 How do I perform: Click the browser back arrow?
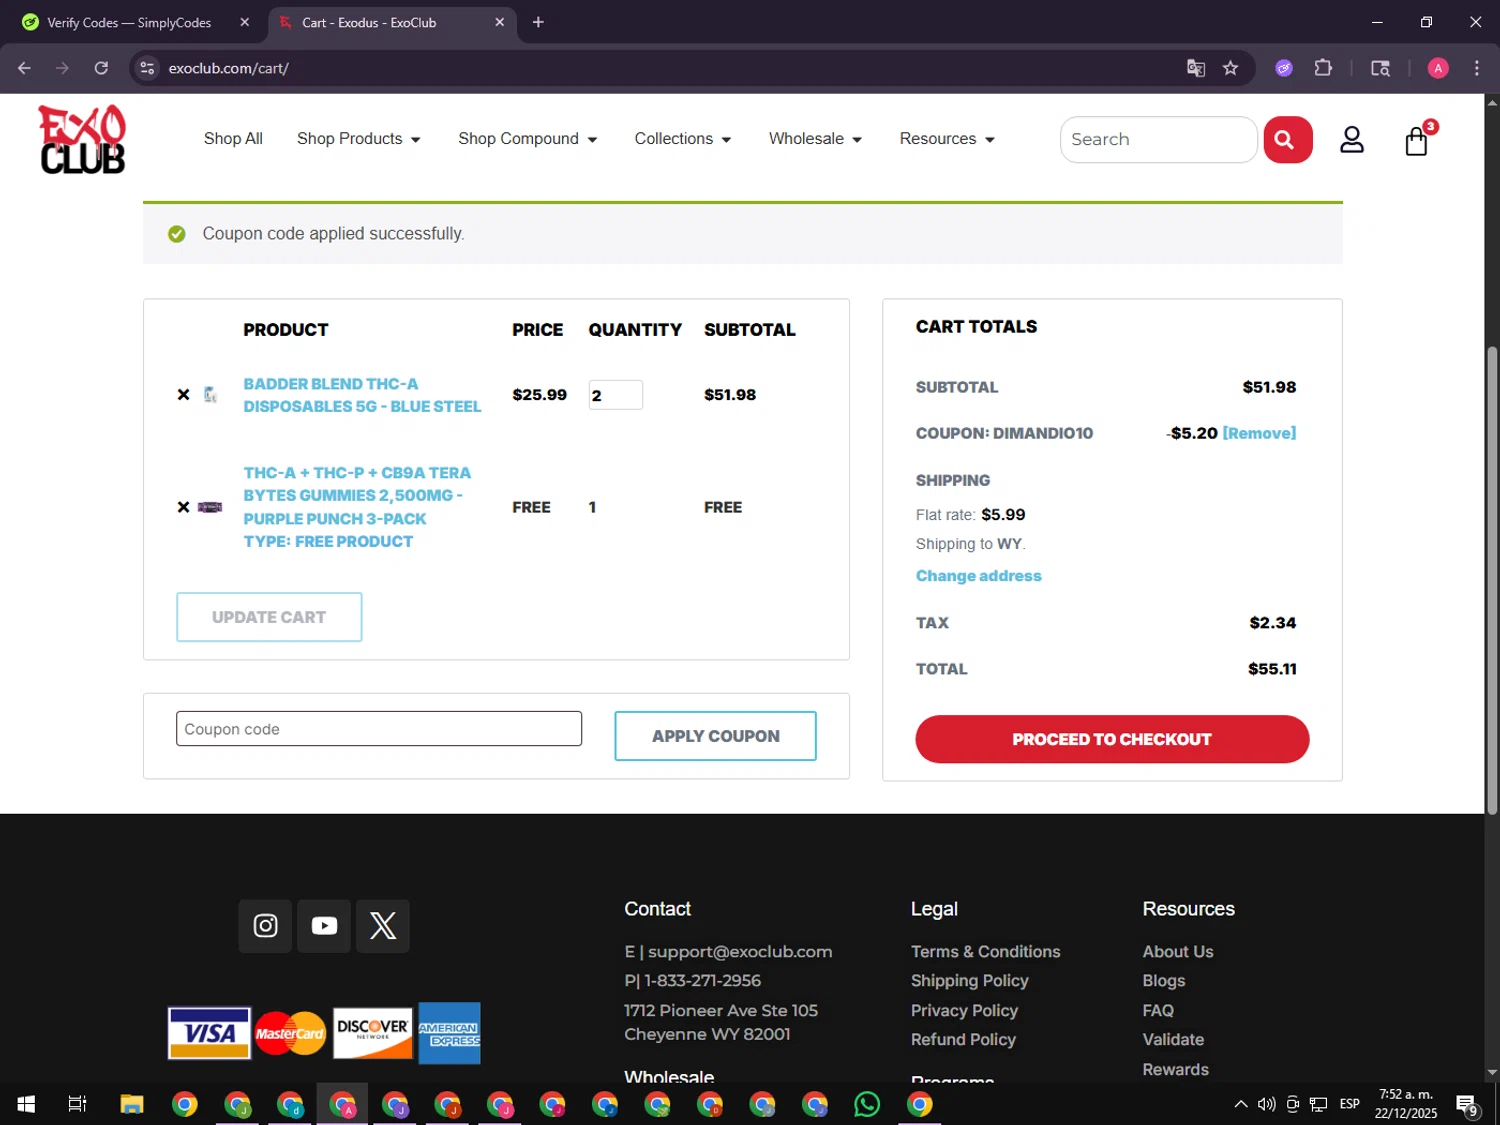coord(24,68)
